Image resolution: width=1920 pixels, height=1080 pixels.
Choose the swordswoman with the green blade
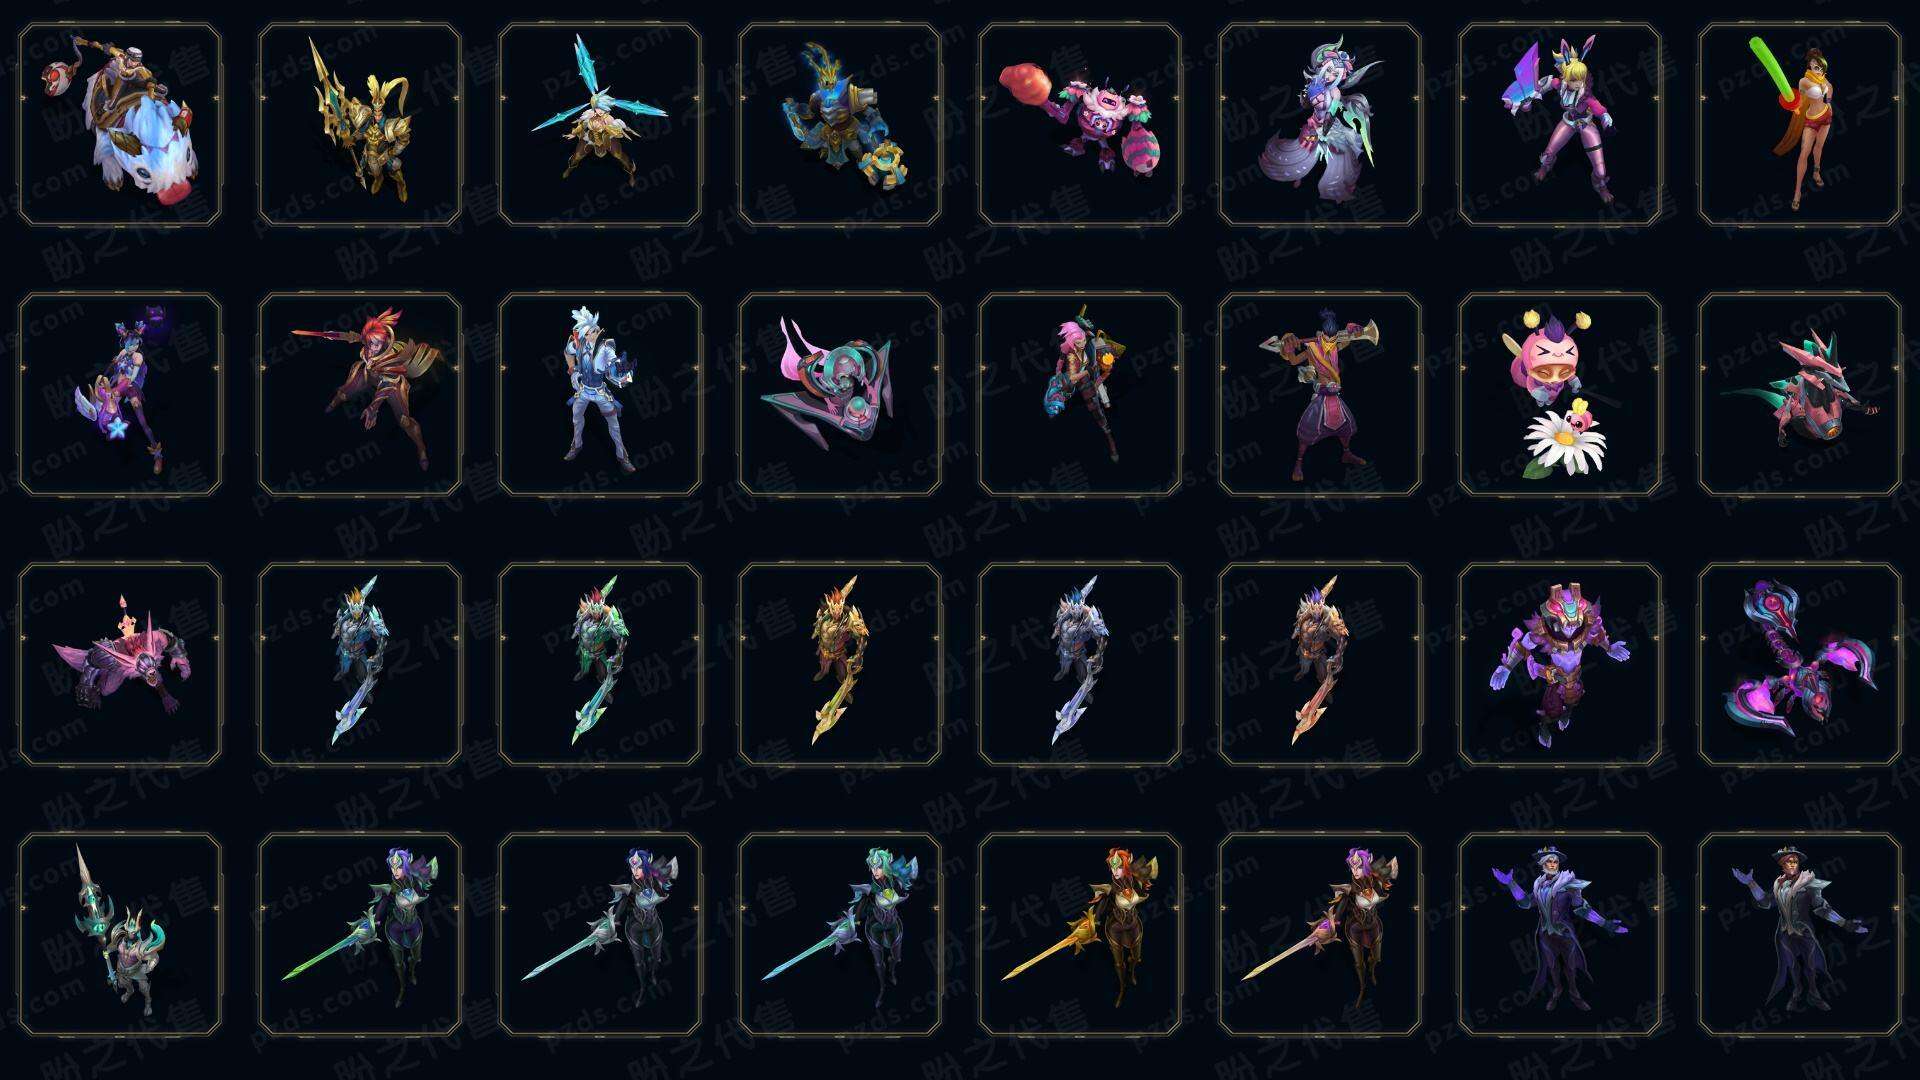360,934
